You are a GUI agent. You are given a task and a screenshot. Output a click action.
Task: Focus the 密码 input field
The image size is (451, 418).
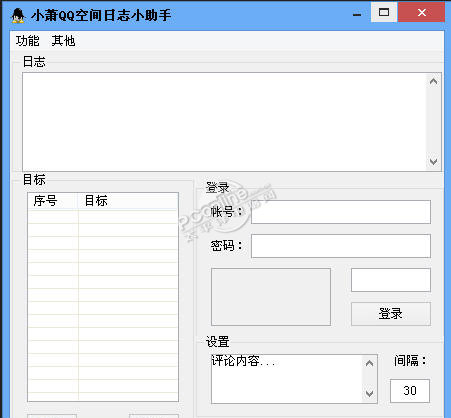(341, 246)
